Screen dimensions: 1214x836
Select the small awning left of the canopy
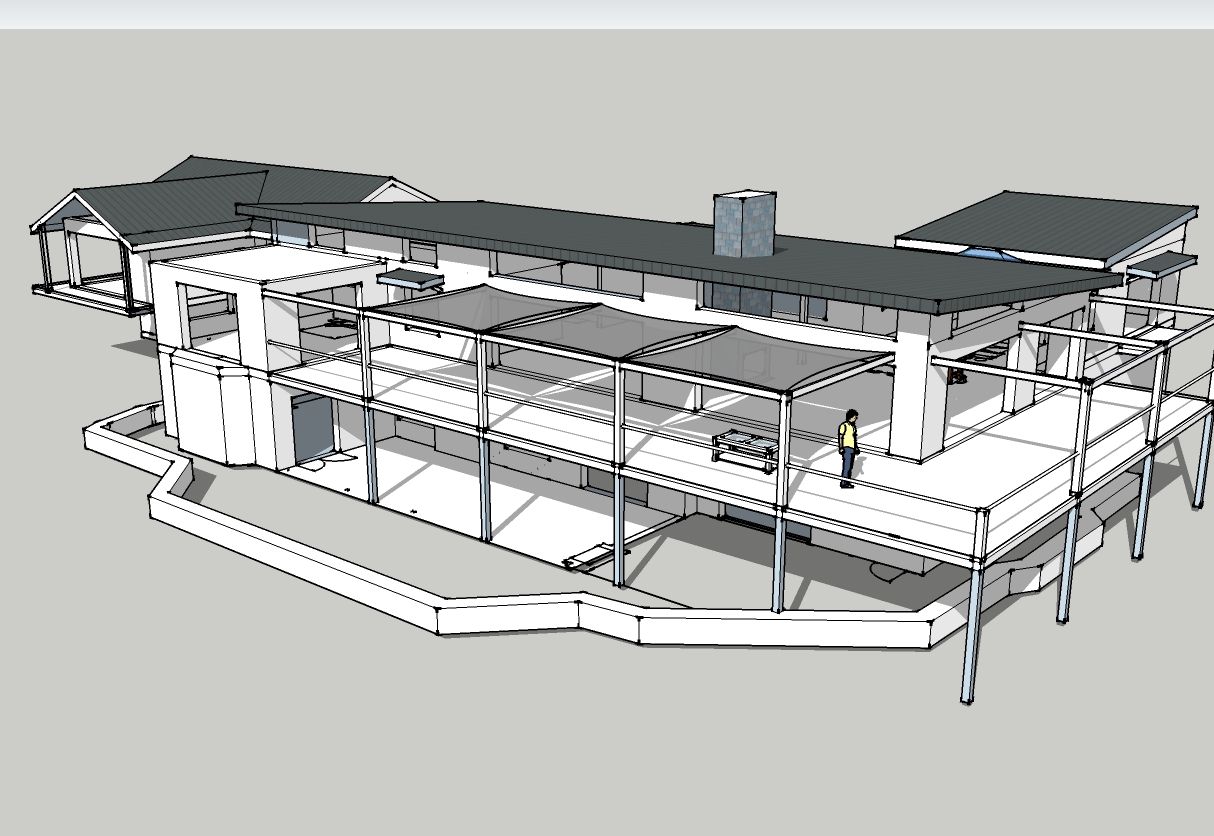410,278
